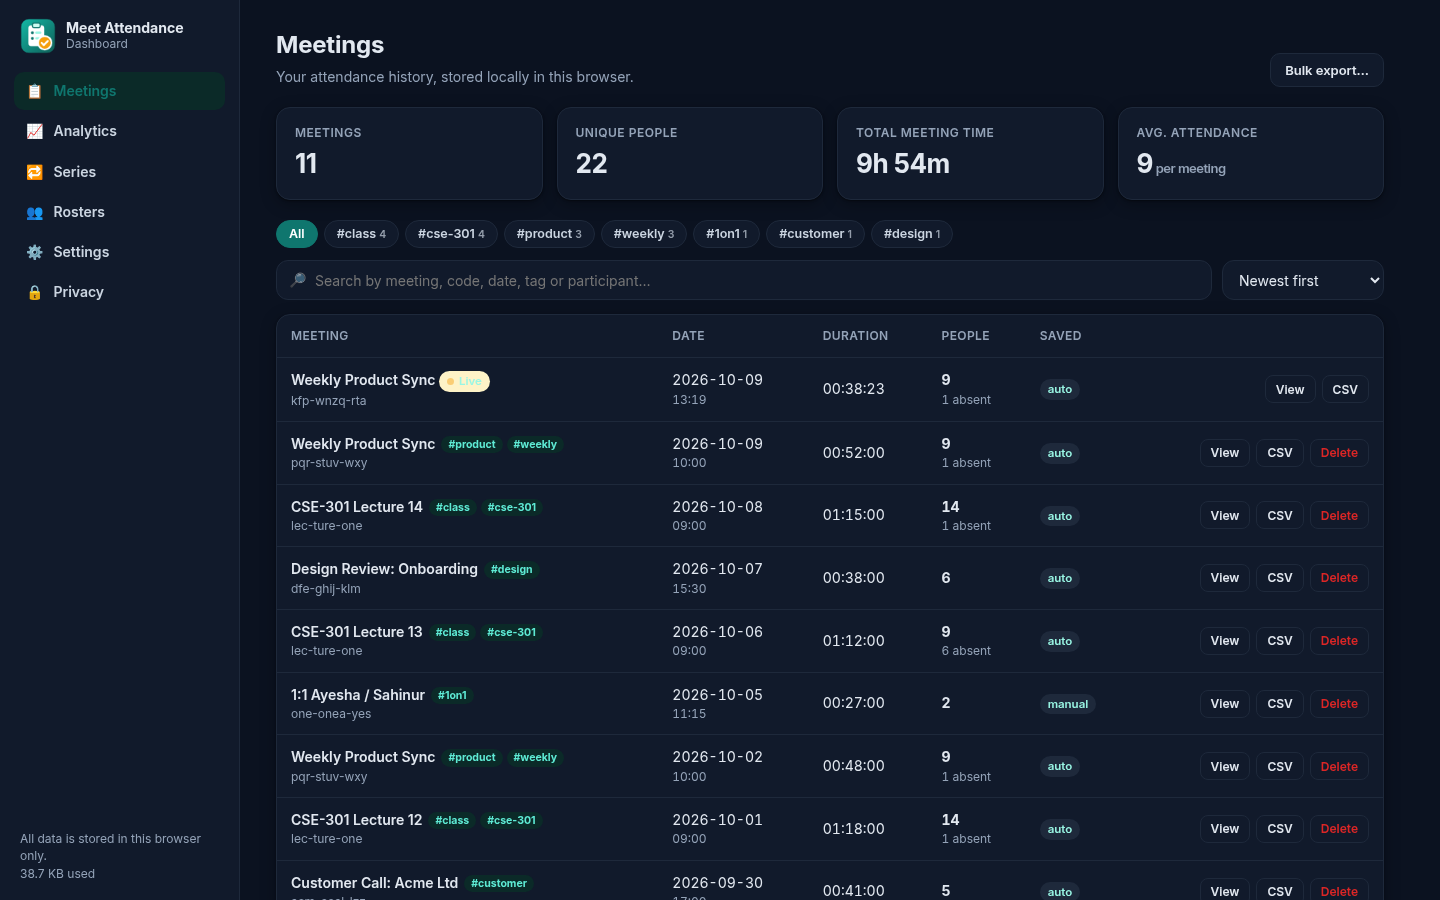Click the #1on1 tag on Ayesha row
Viewport: 1440px width, 900px height.
click(452, 695)
